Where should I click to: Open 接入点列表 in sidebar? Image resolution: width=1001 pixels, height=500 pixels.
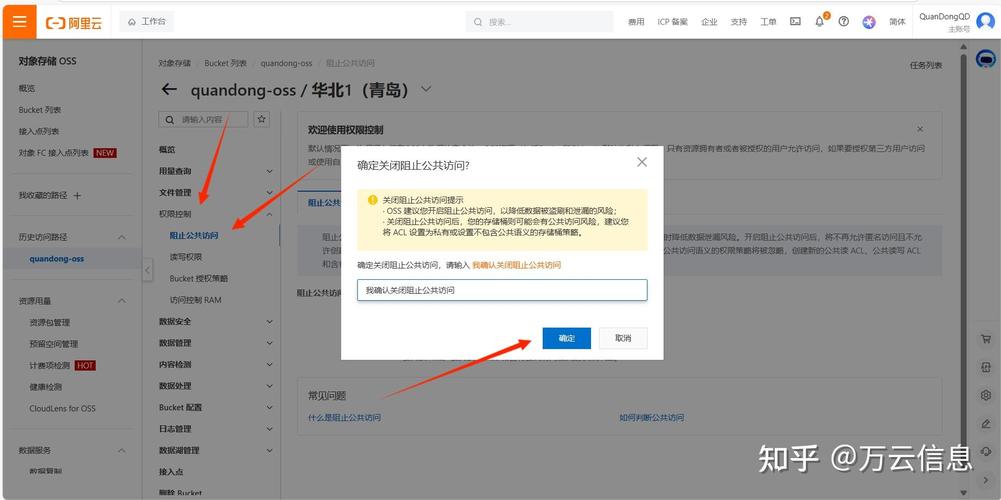39,132
